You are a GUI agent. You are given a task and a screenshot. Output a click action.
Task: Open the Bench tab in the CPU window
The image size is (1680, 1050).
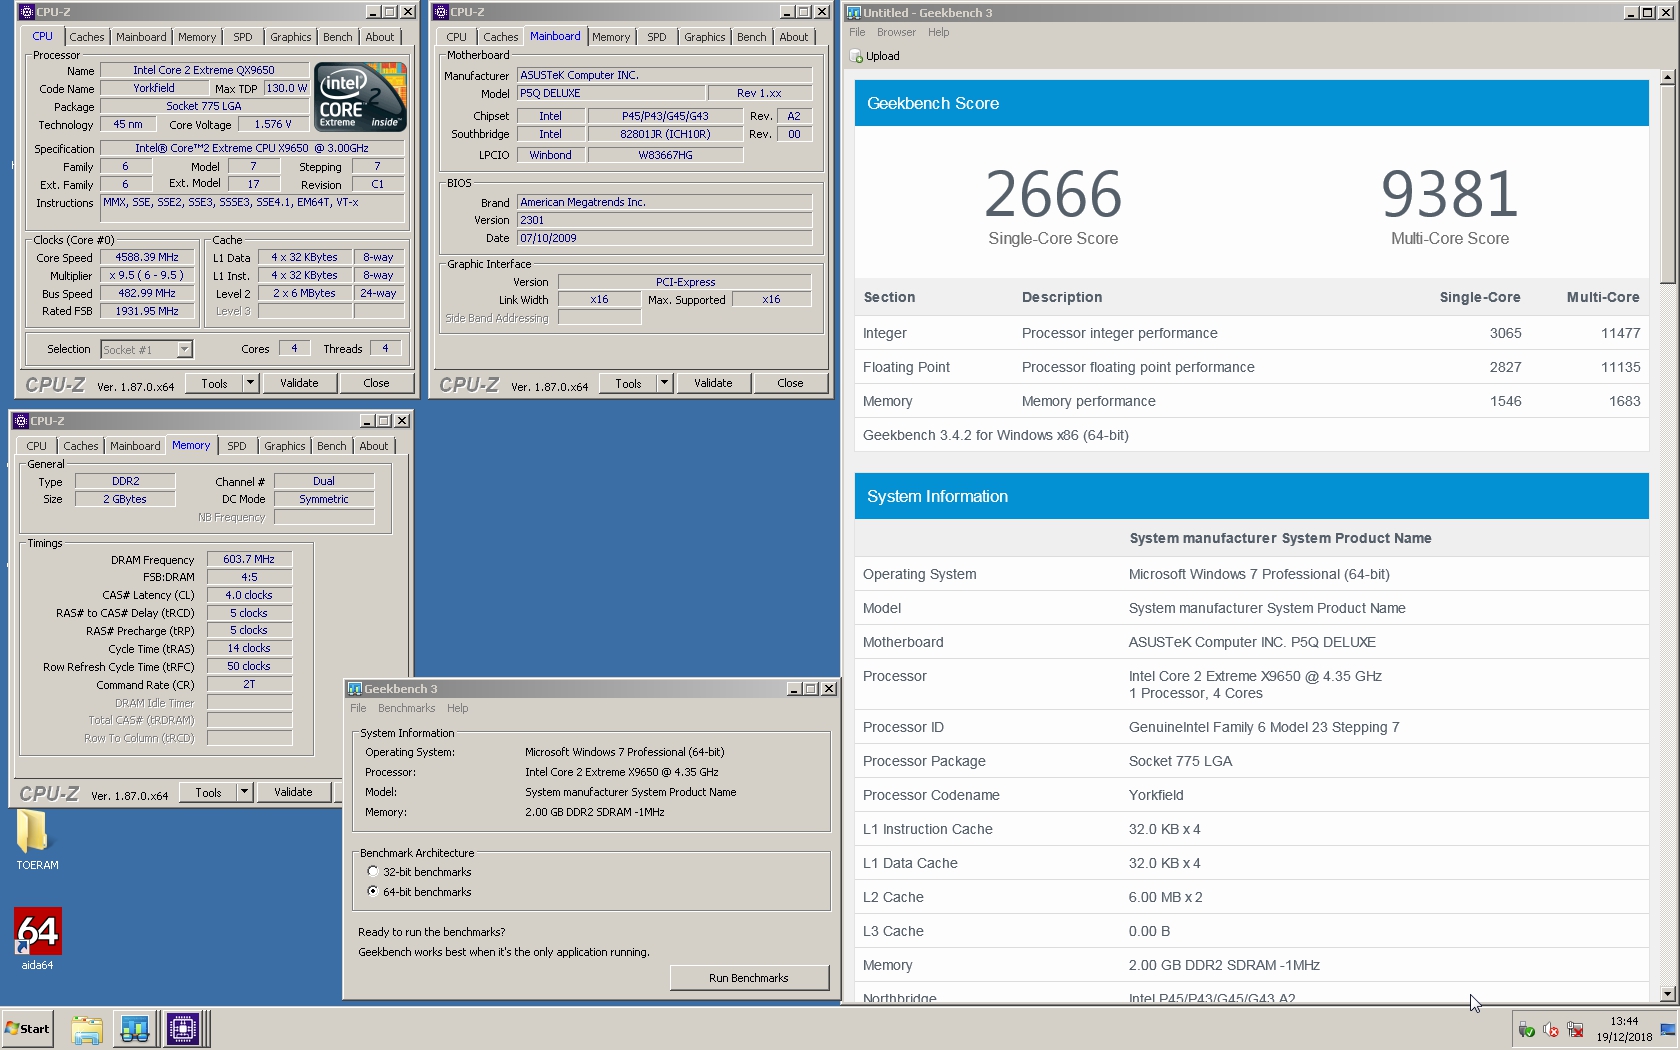(x=338, y=37)
